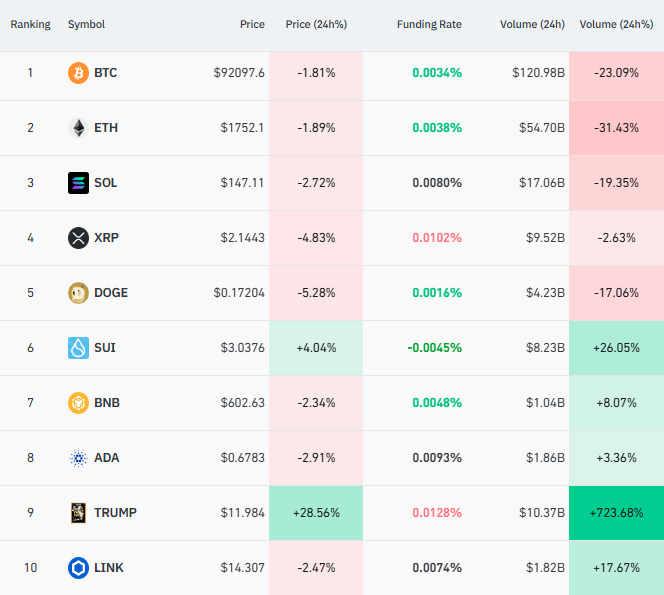The image size is (664, 595).
Task: Click the Bitcoin BTC coin icon
Action: [x=78, y=73]
